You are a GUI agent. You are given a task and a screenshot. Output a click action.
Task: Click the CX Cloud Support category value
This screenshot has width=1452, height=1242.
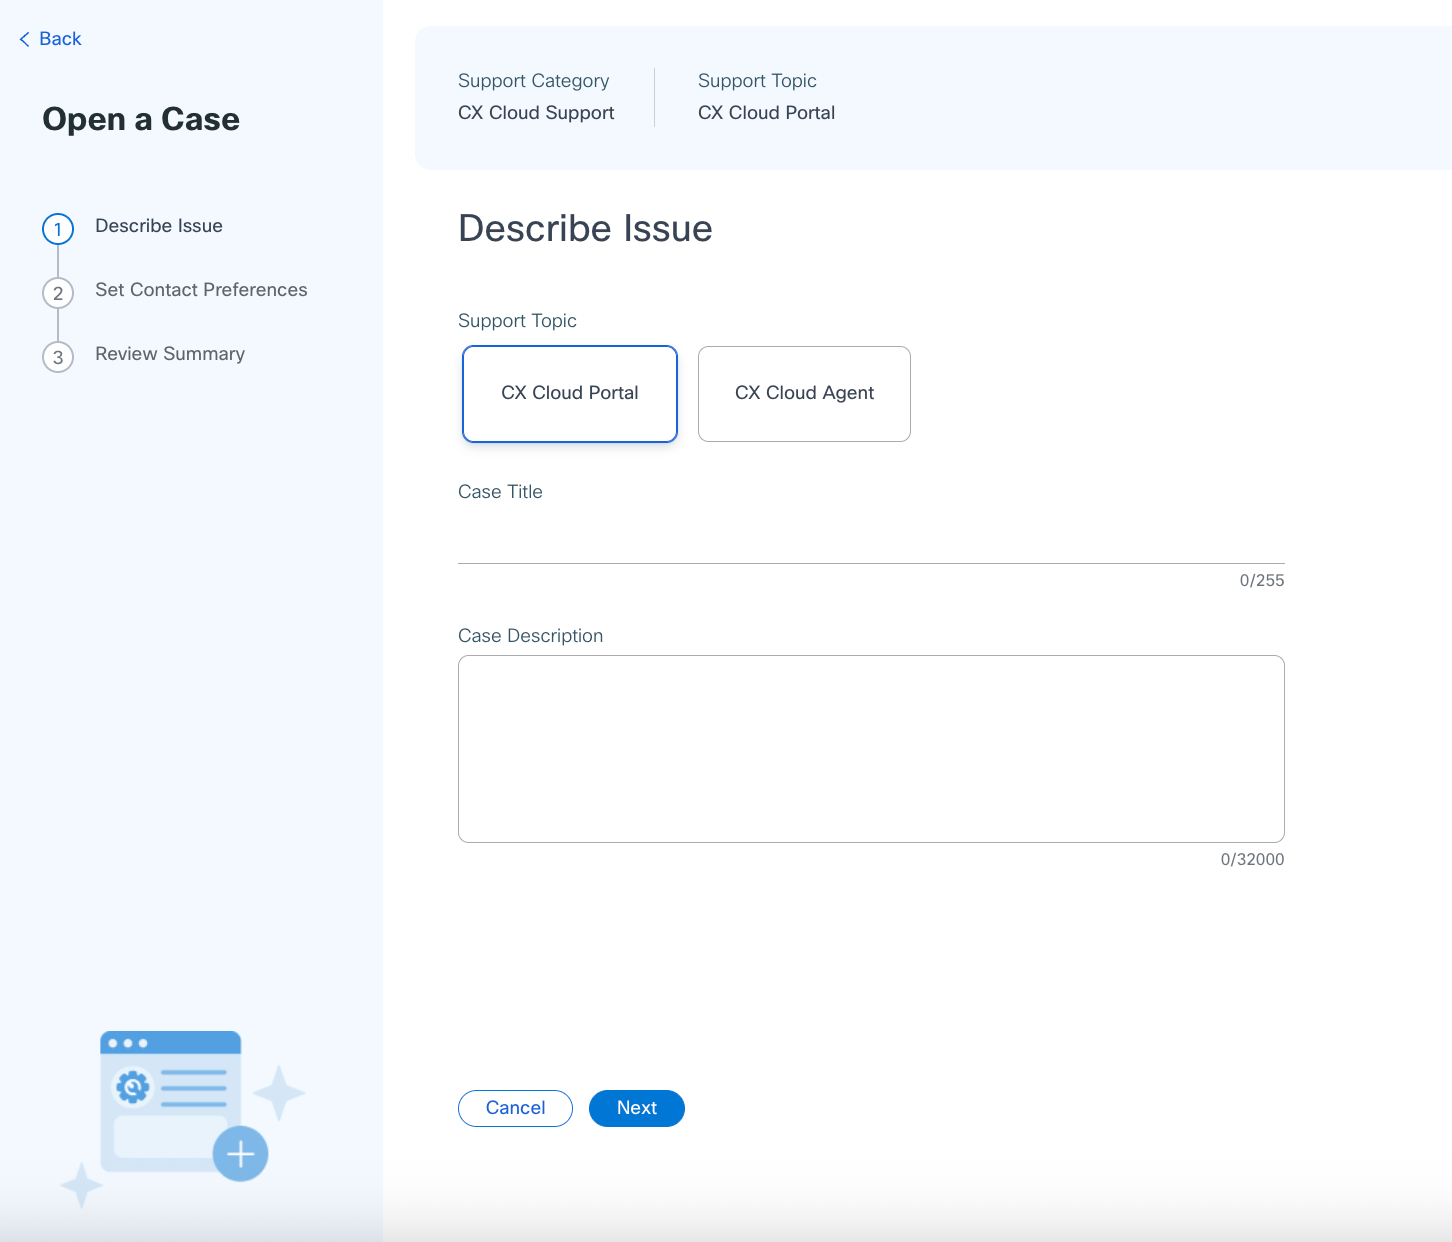[x=536, y=113]
